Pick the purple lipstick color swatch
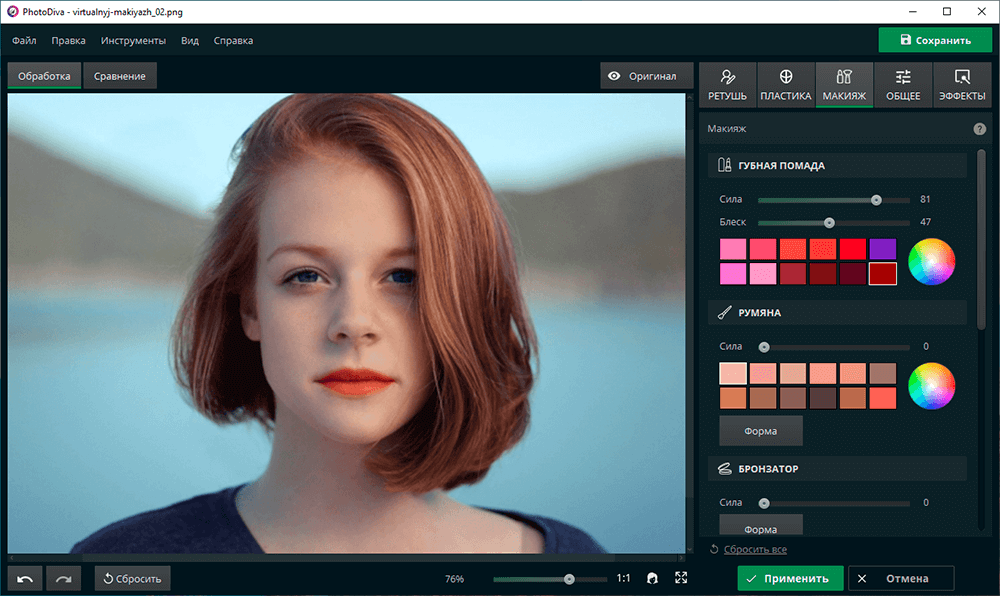1000x596 pixels. tap(883, 249)
